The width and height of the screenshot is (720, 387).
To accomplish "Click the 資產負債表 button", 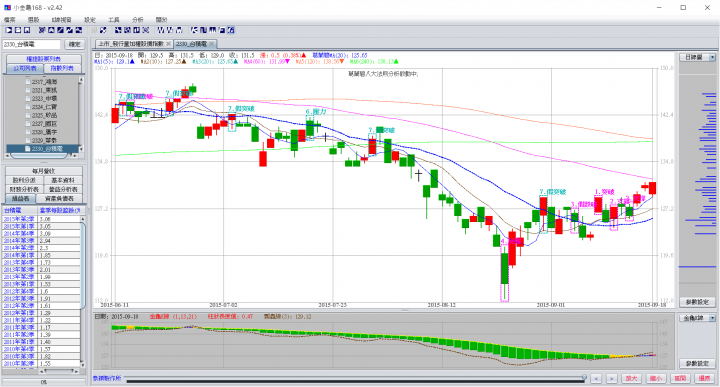I will click(59, 198).
